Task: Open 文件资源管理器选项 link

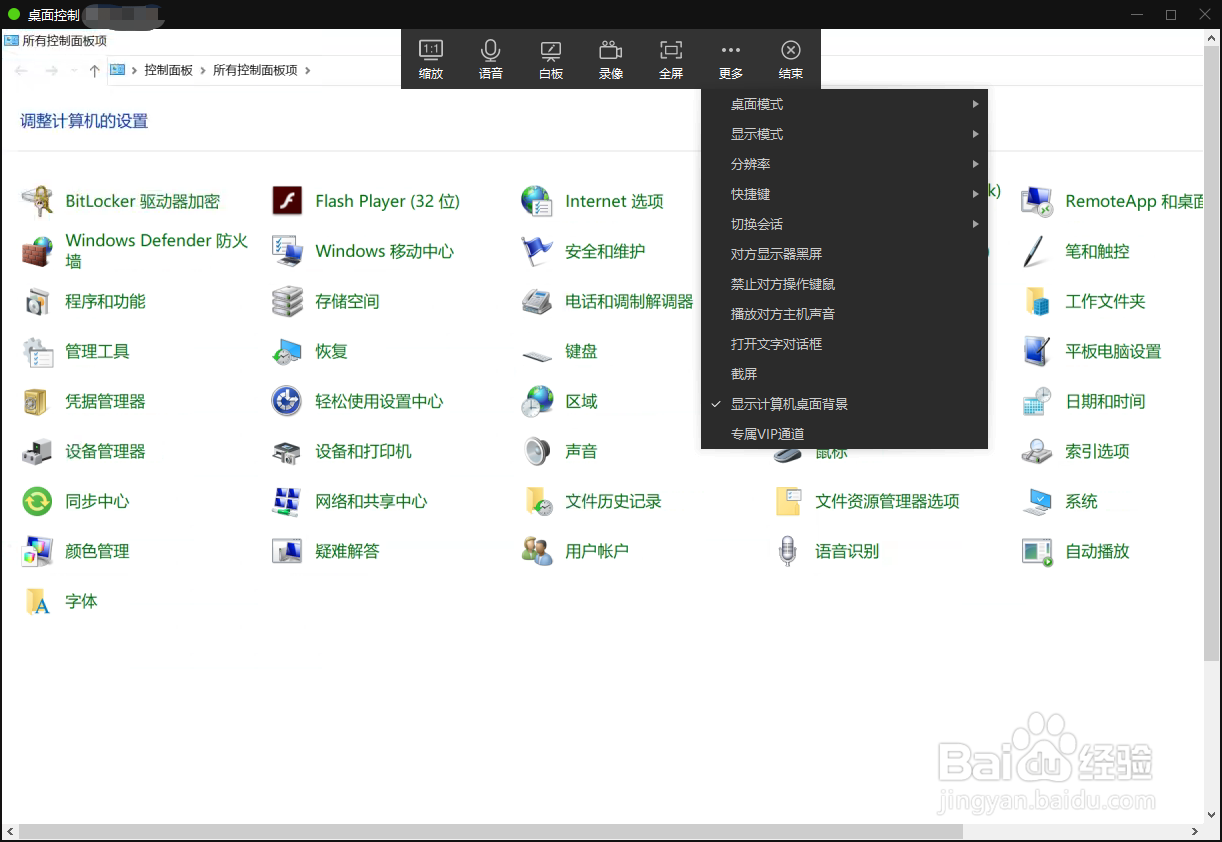Action: pos(887,501)
